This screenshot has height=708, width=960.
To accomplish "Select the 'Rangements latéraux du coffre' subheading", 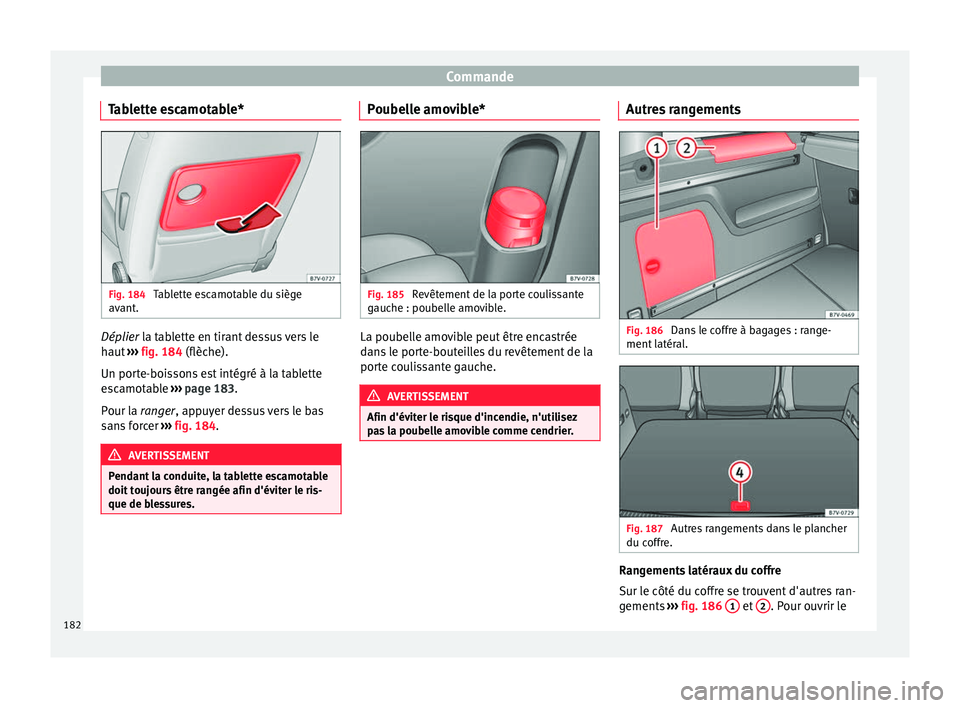I will tap(700, 571).
